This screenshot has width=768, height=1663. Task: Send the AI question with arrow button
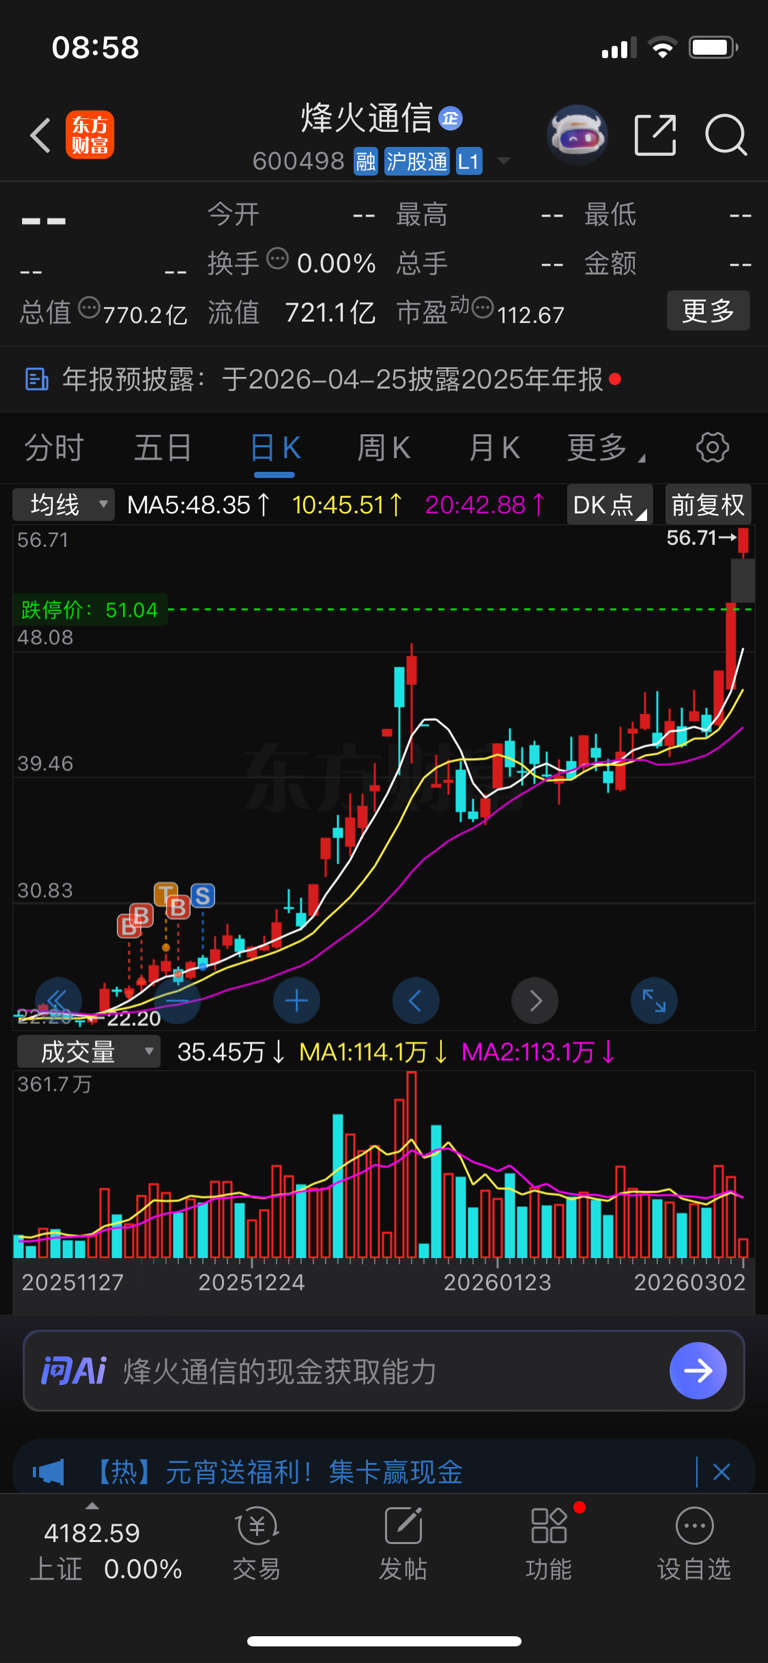(697, 1370)
